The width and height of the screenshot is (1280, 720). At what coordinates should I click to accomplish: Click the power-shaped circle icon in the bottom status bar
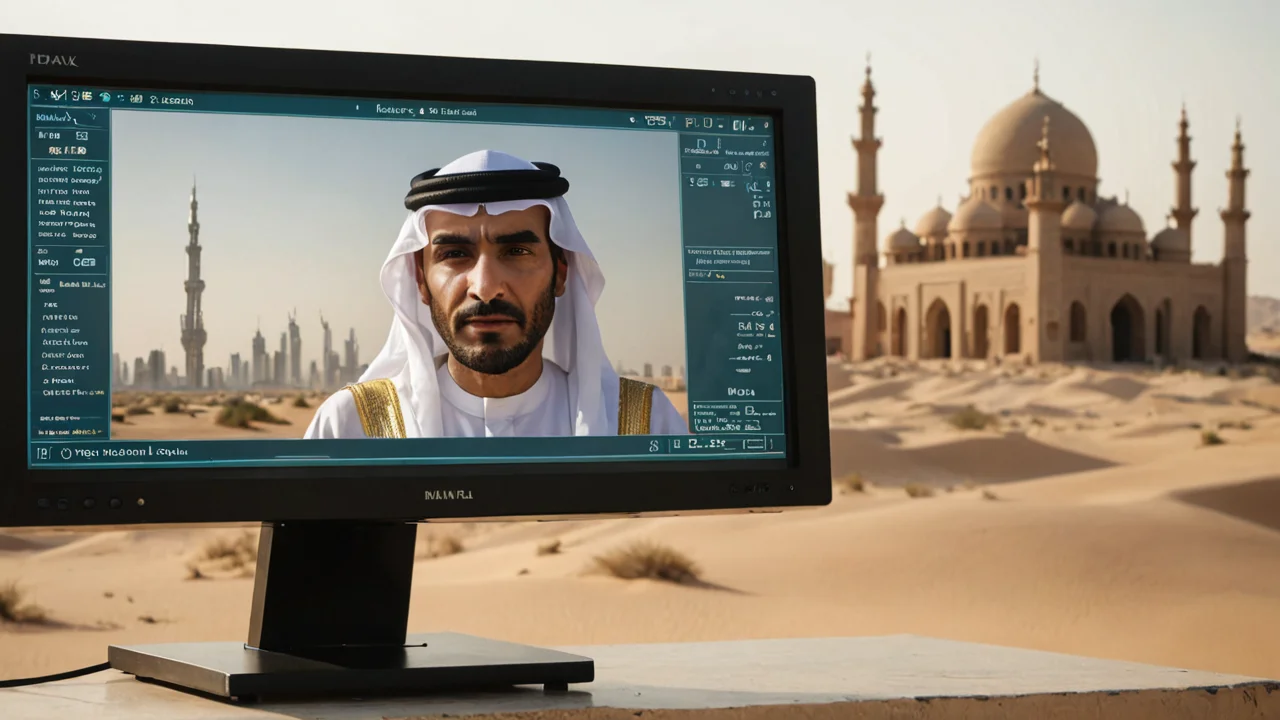(x=66, y=453)
